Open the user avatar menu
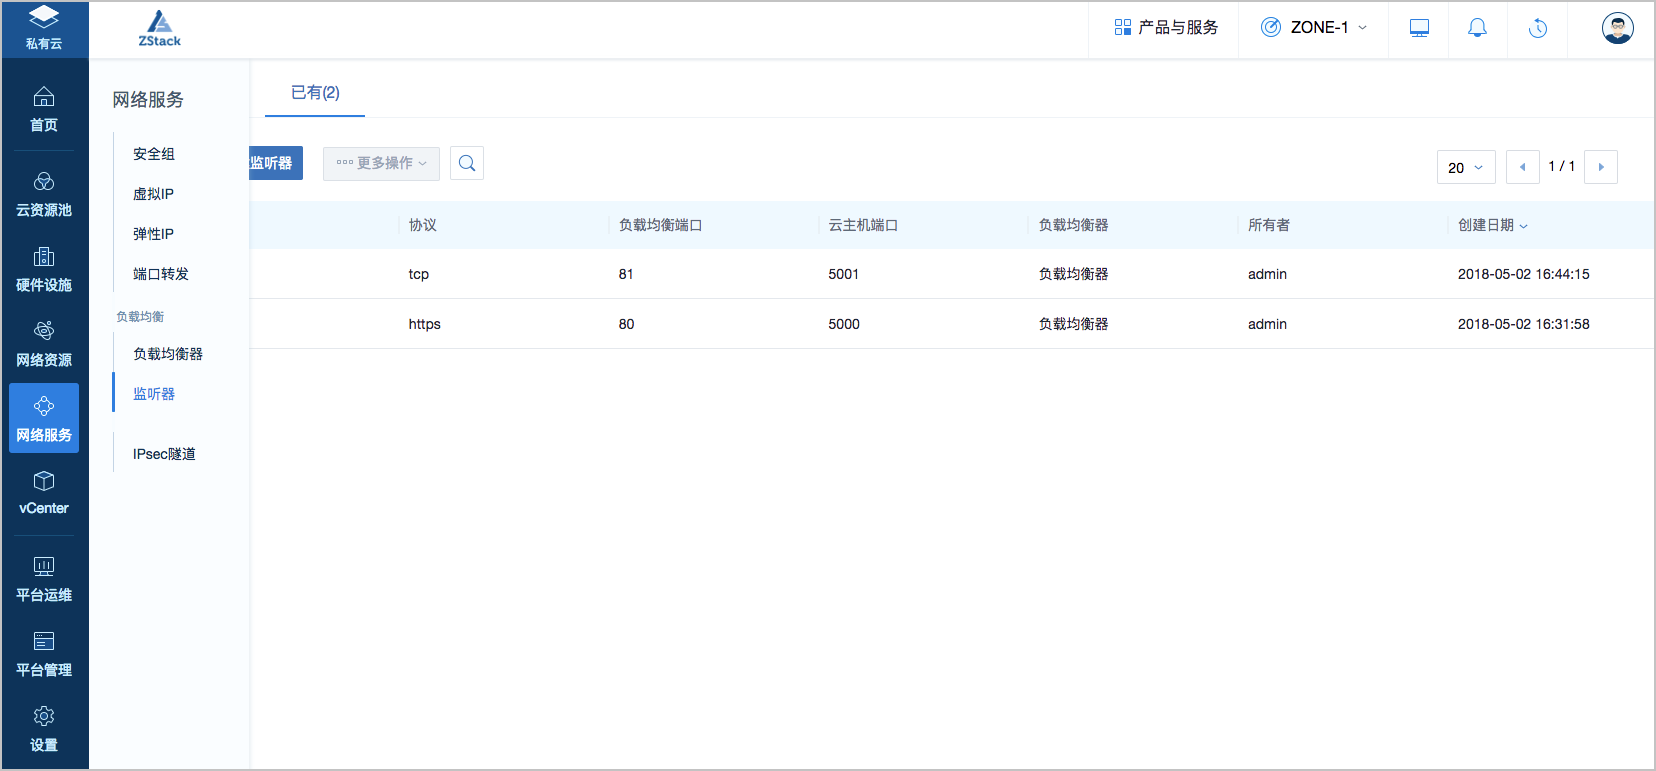Screen dimensions: 1656x771 coord(1617,28)
